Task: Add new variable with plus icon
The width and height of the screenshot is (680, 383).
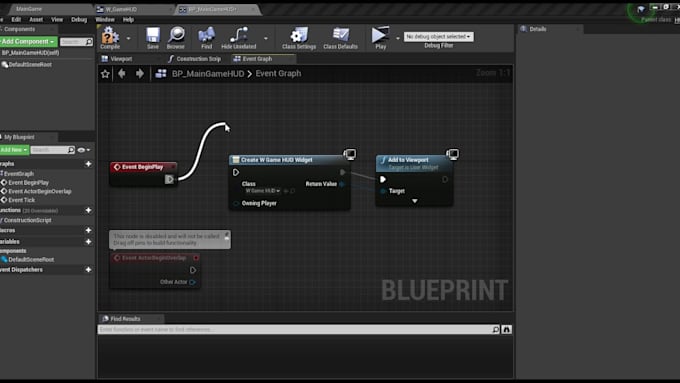Action: coord(88,242)
